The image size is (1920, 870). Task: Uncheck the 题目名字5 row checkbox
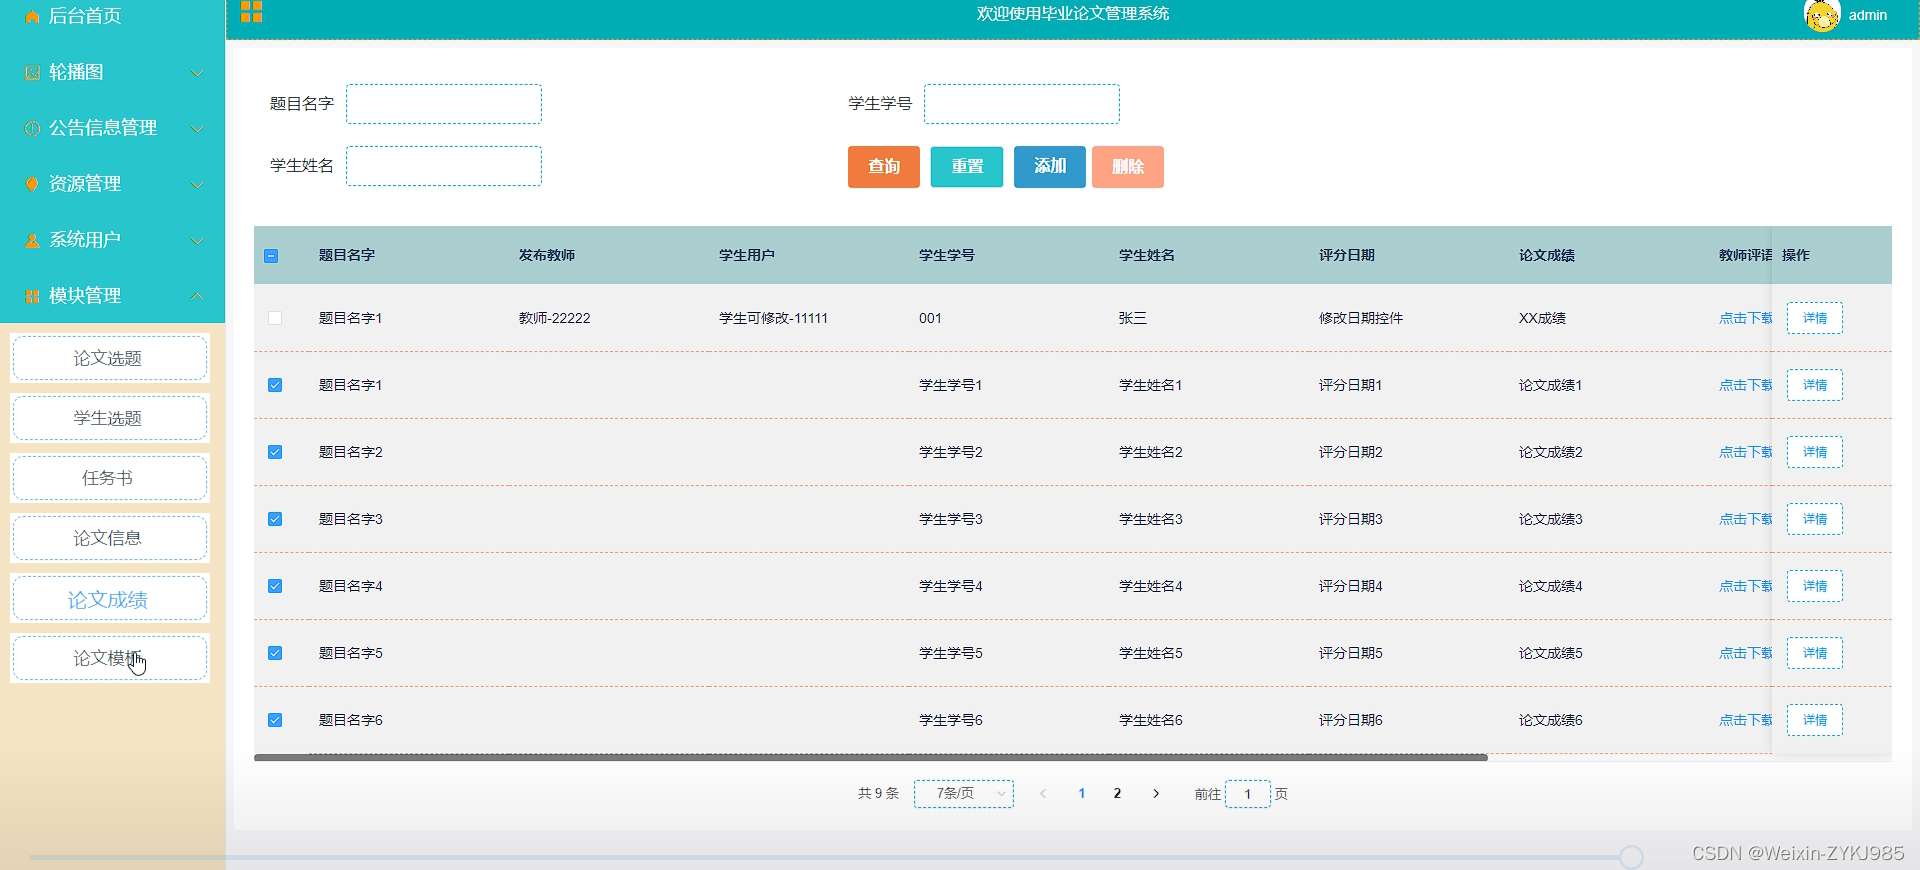click(x=275, y=653)
